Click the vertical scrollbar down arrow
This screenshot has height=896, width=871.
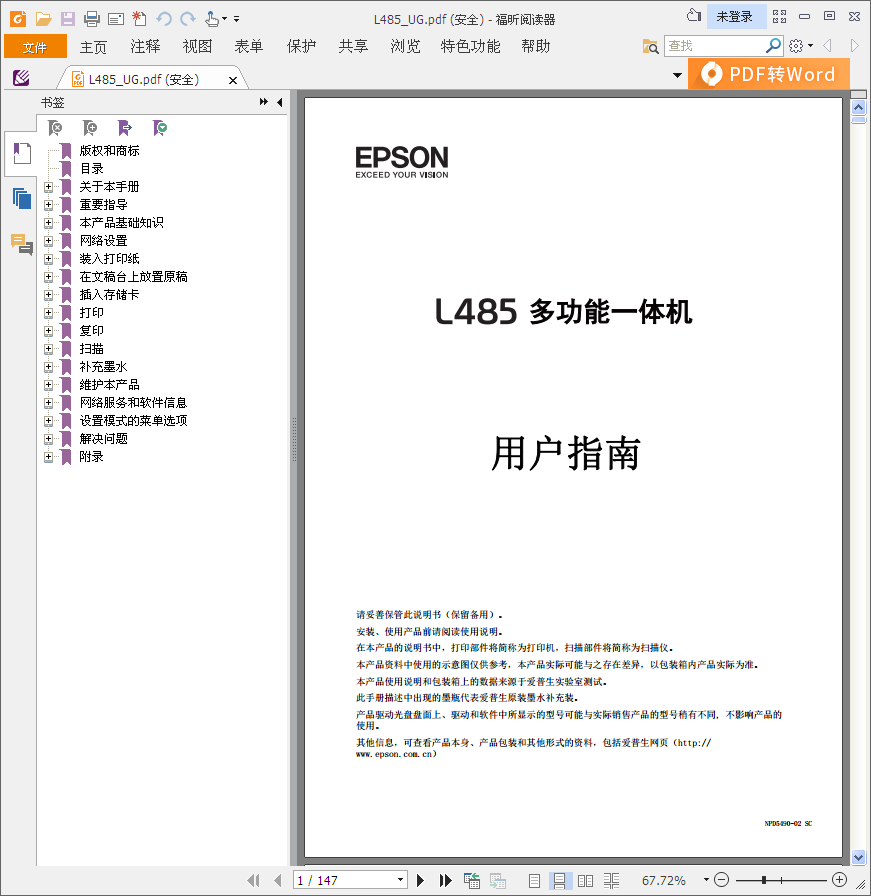click(x=858, y=857)
